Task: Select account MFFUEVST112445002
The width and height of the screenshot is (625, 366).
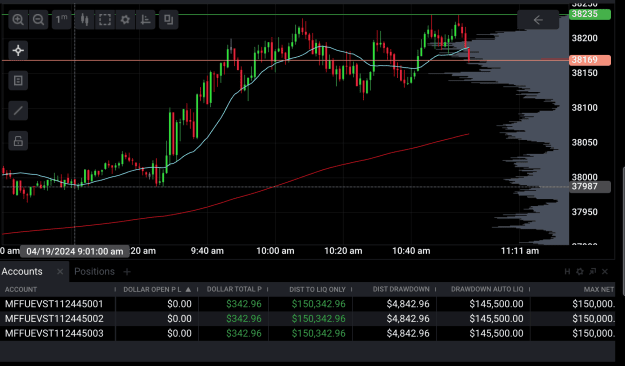Action: 54,319
